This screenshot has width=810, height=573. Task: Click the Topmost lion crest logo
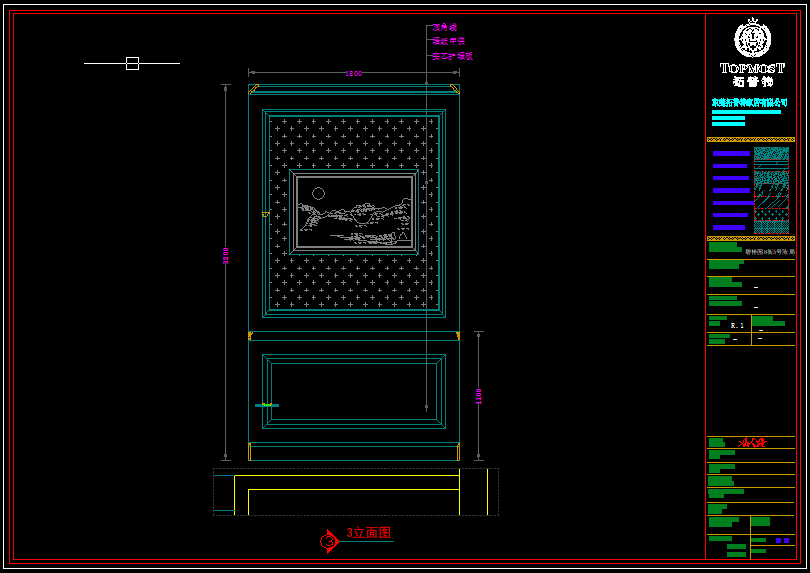tap(751, 39)
